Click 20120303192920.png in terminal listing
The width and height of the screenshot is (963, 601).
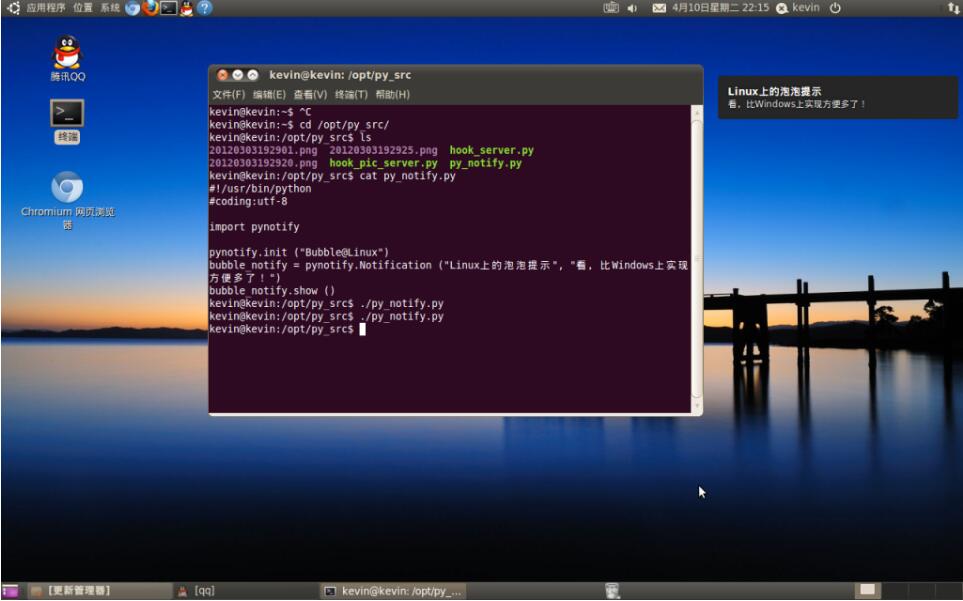pos(263,163)
